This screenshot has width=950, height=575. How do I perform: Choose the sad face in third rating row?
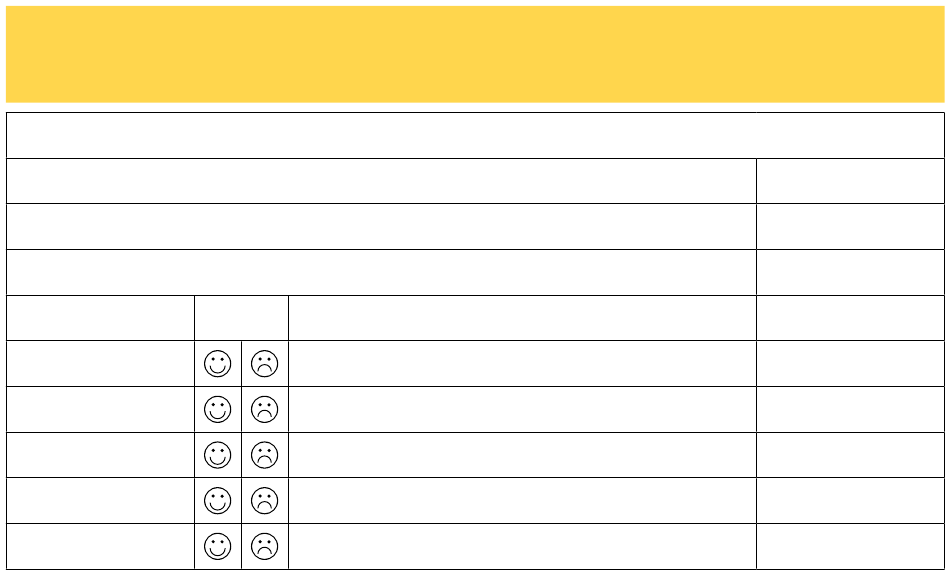coord(265,455)
